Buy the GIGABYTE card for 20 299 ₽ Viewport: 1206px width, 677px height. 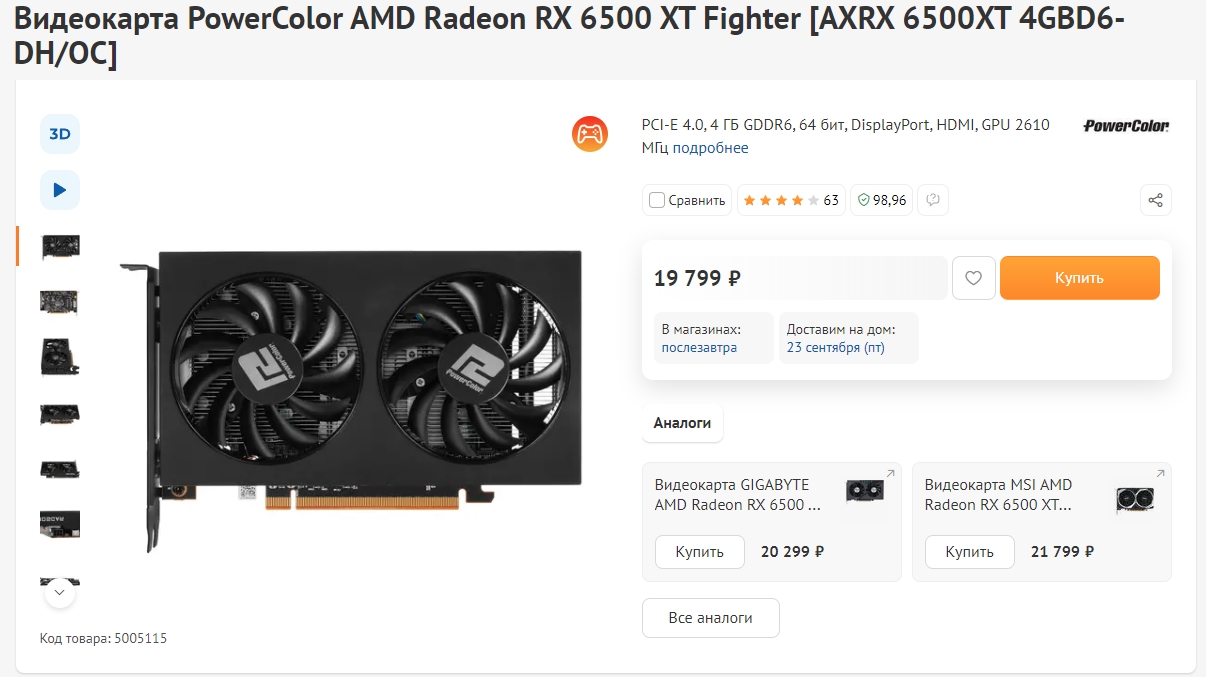pyautogui.click(x=700, y=552)
